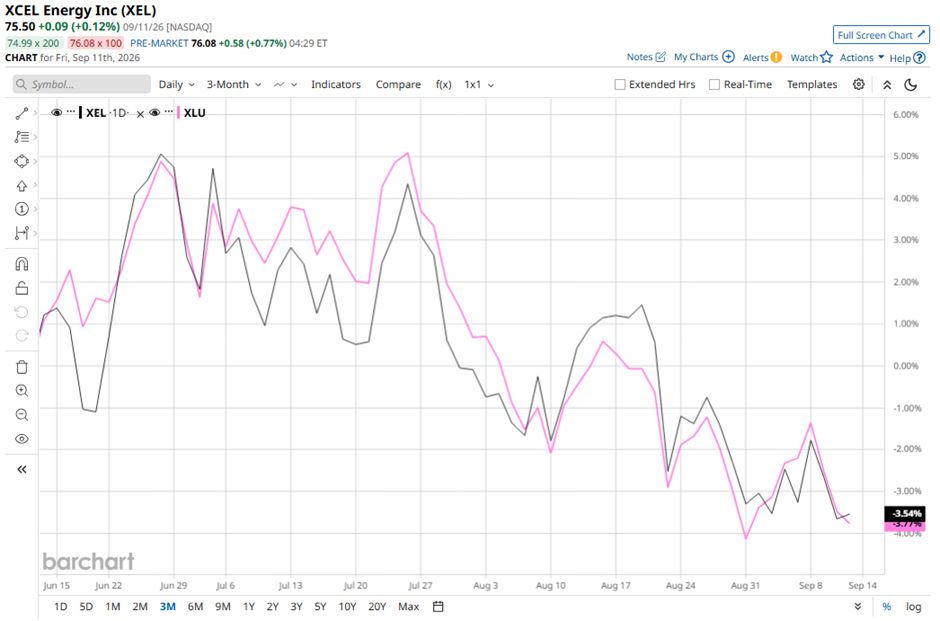Open Templates link
The height and width of the screenshot is (621, 940).
812,85
